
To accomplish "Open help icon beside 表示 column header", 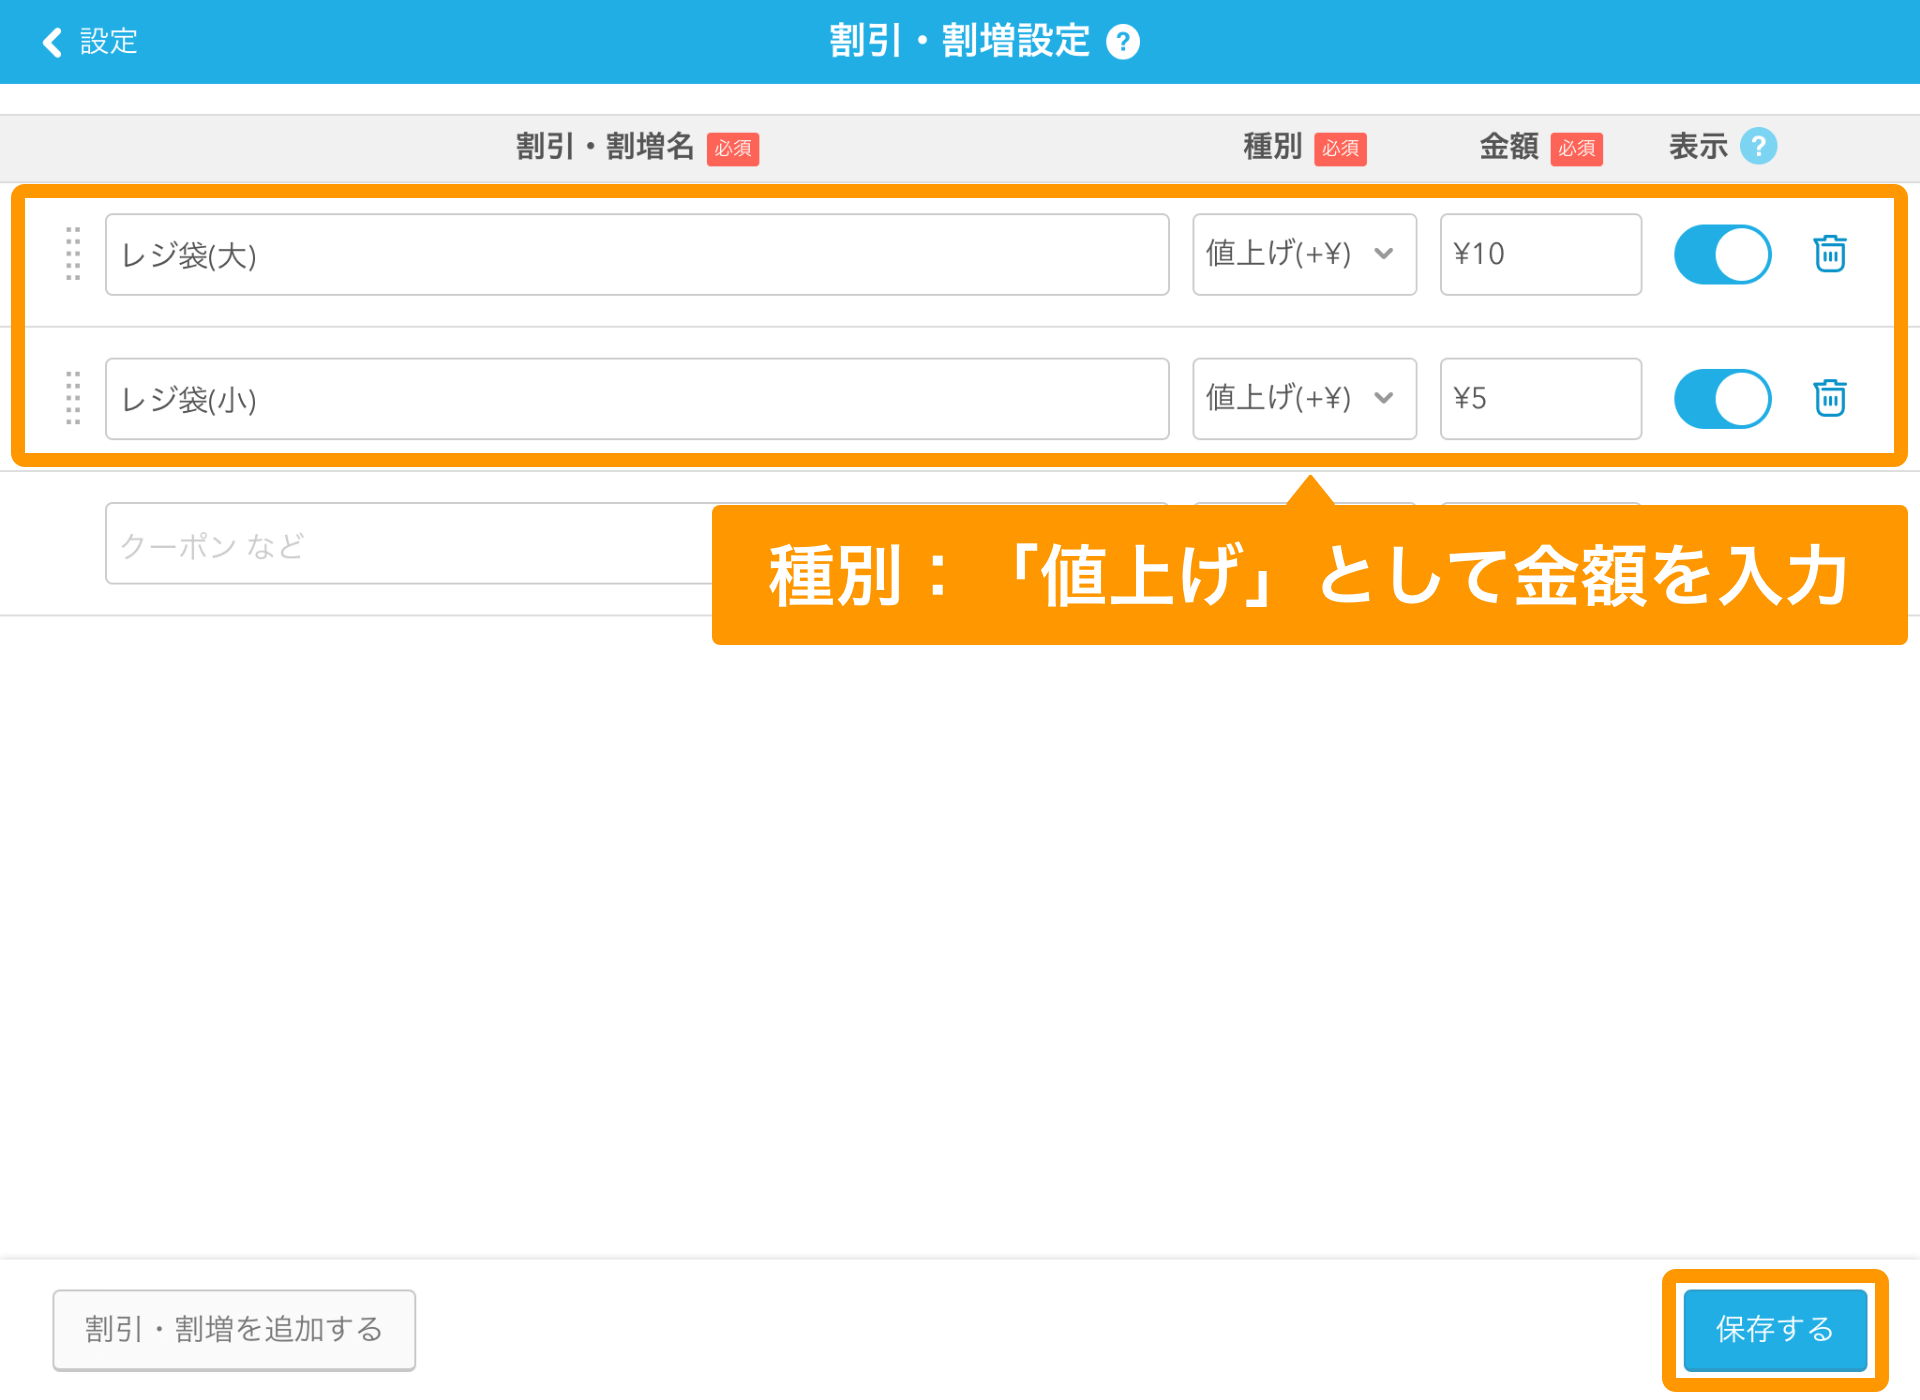I will point(1758,147).
